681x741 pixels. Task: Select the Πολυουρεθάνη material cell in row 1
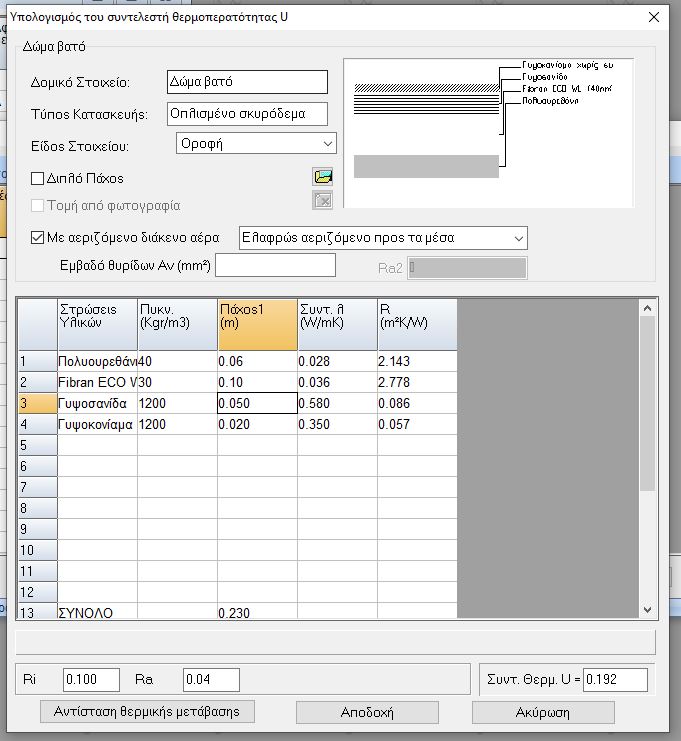tap(97, 361)
